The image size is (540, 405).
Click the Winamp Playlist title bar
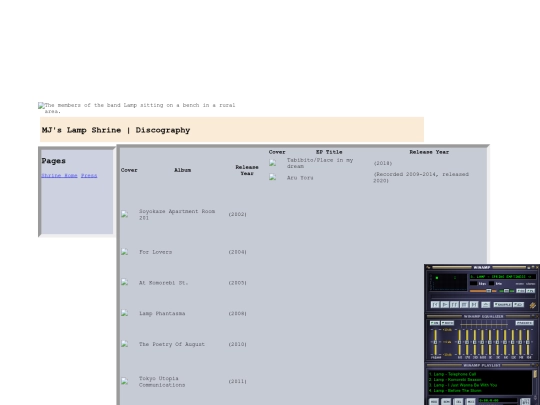pyautogui.click(x=481, y=365)
